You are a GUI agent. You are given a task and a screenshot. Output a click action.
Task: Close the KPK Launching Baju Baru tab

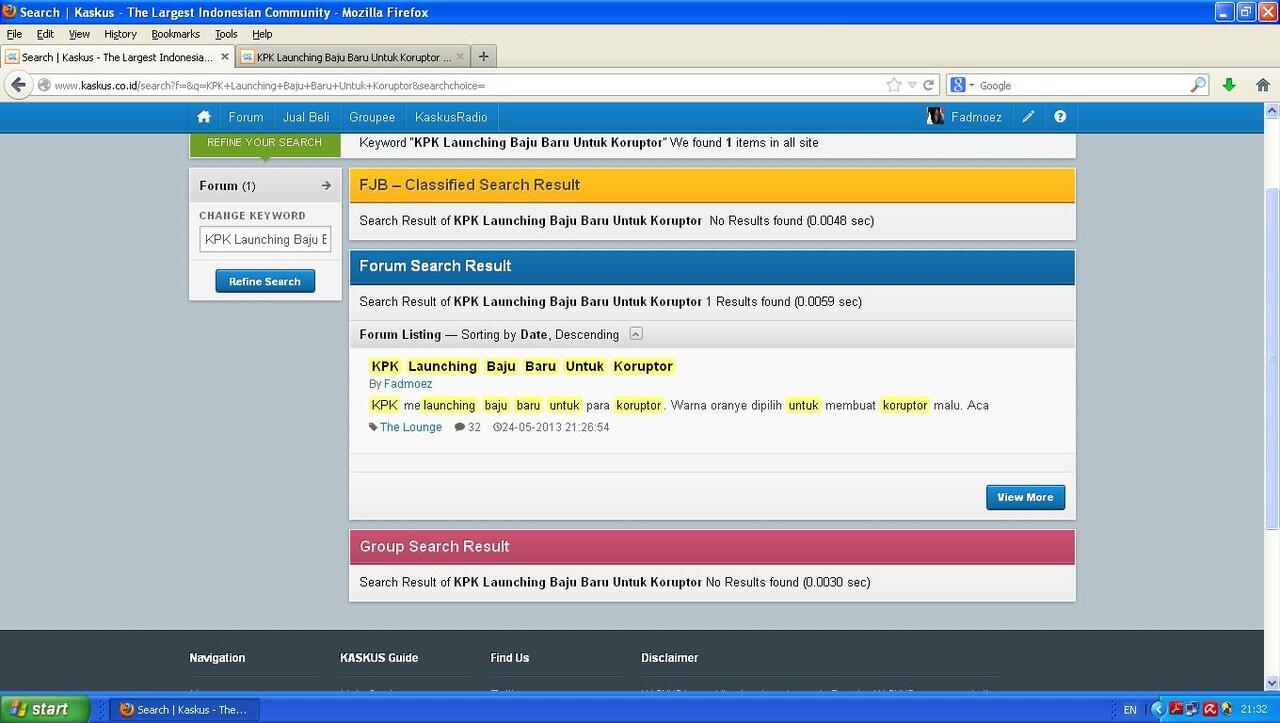coord(460,57)
